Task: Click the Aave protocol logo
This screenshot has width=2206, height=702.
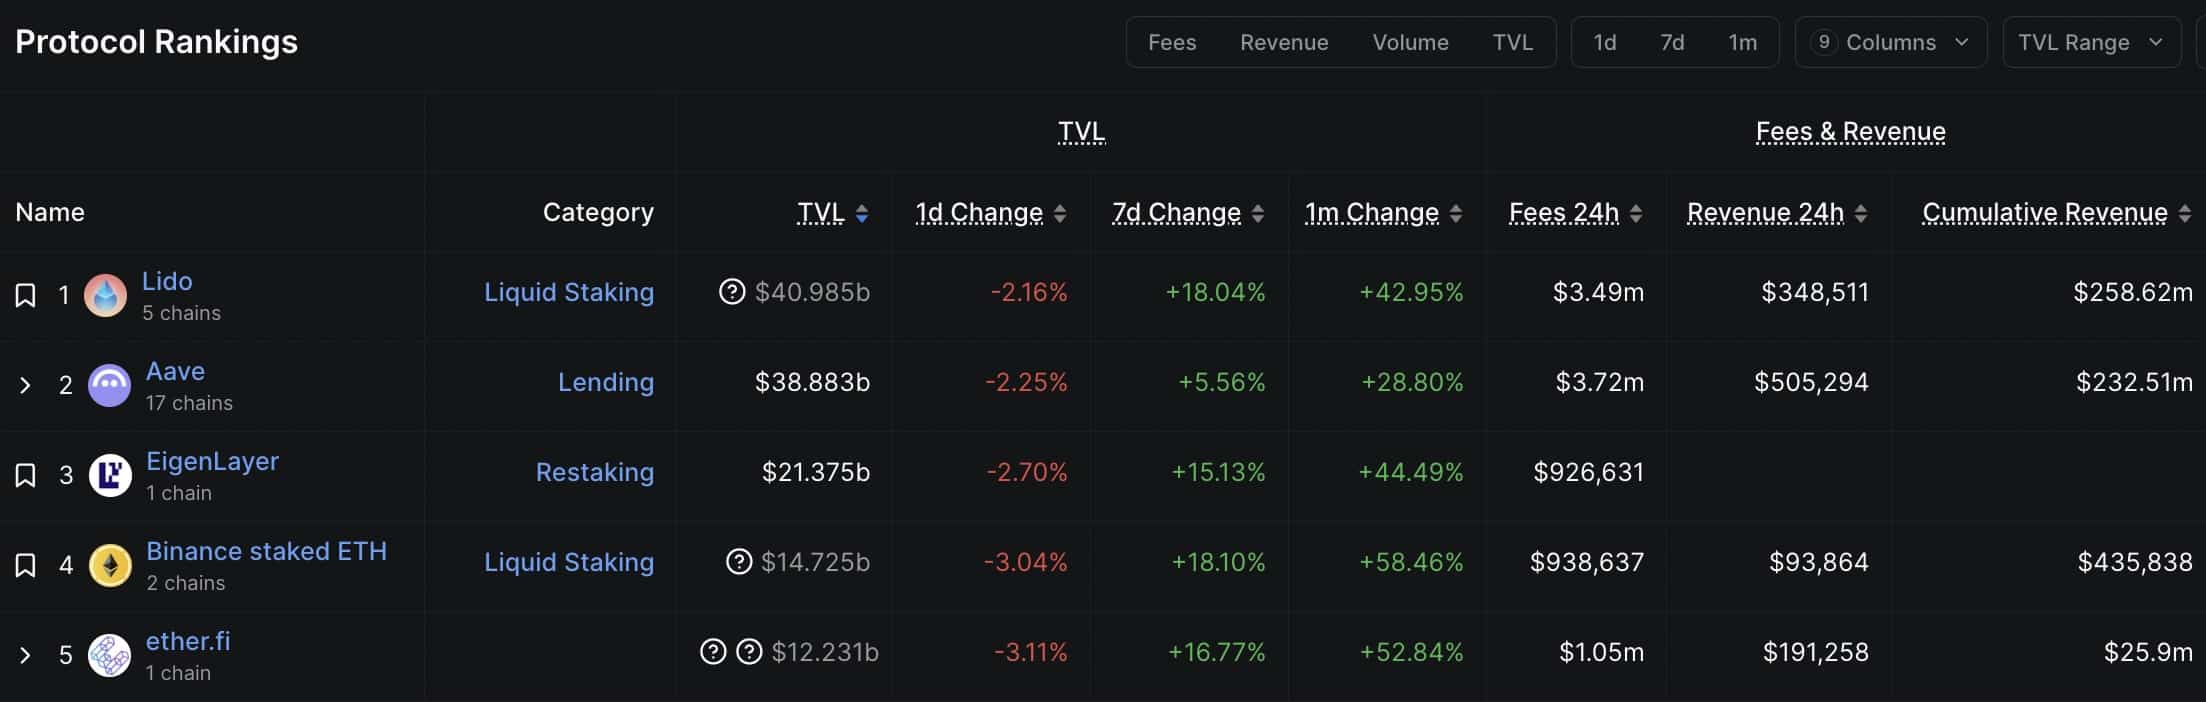Action: point(110,385)
